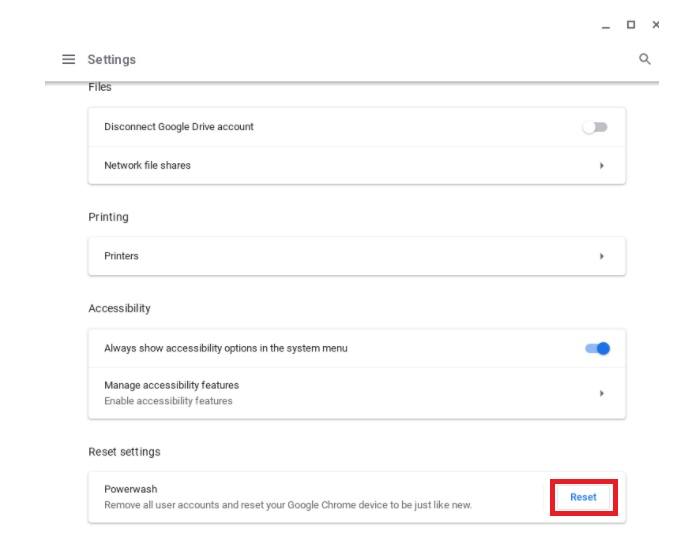The height and width of the screenshot is (545, 680).
Task: Click the Disconnect Google Drive account label
Action: [x=179, y=127]
